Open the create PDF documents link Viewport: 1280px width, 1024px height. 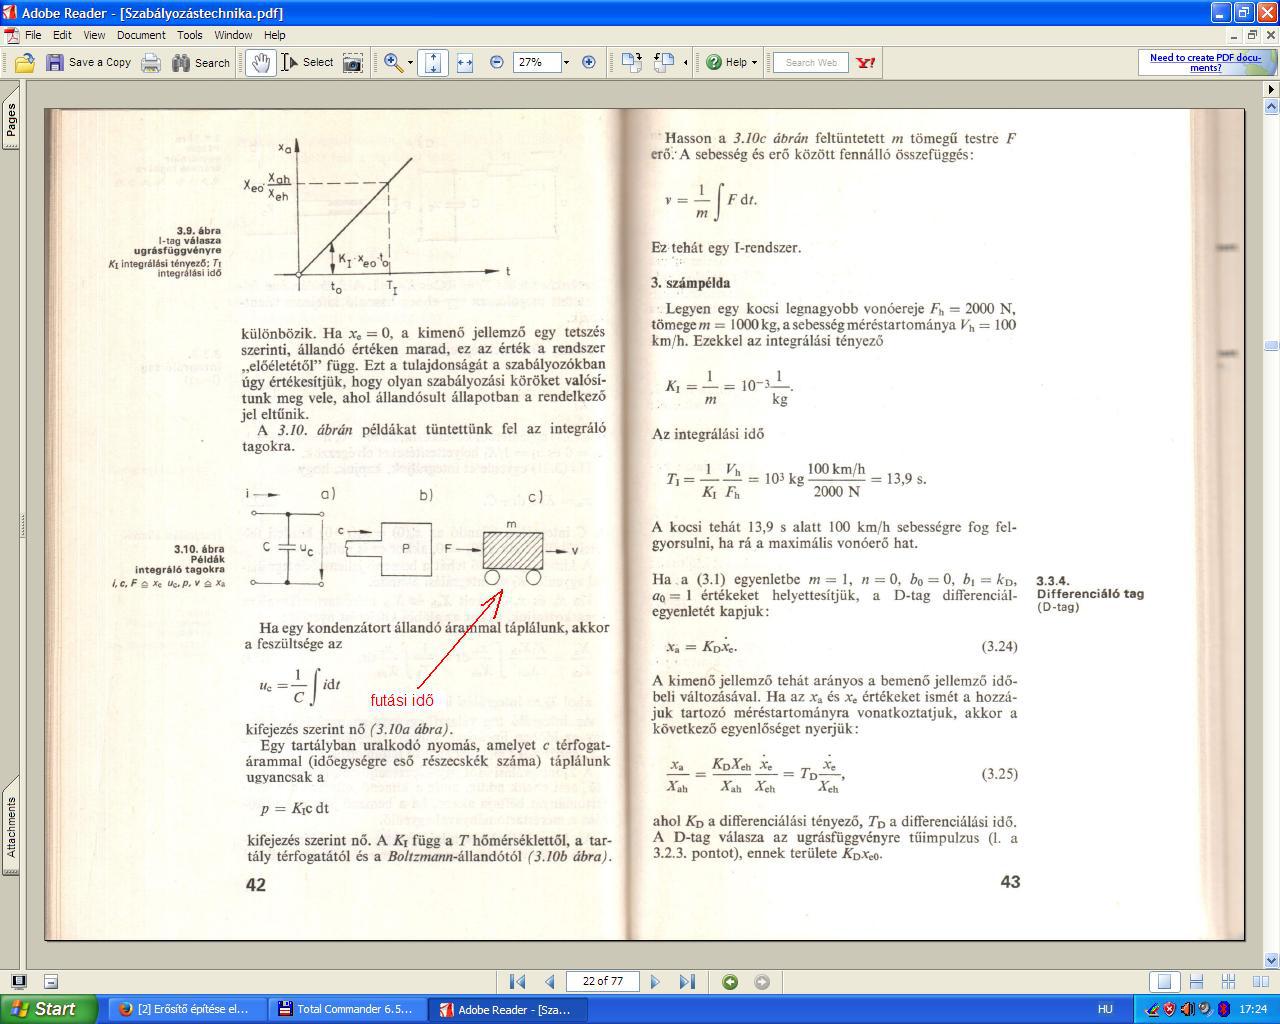click(x=1205, y=62)
